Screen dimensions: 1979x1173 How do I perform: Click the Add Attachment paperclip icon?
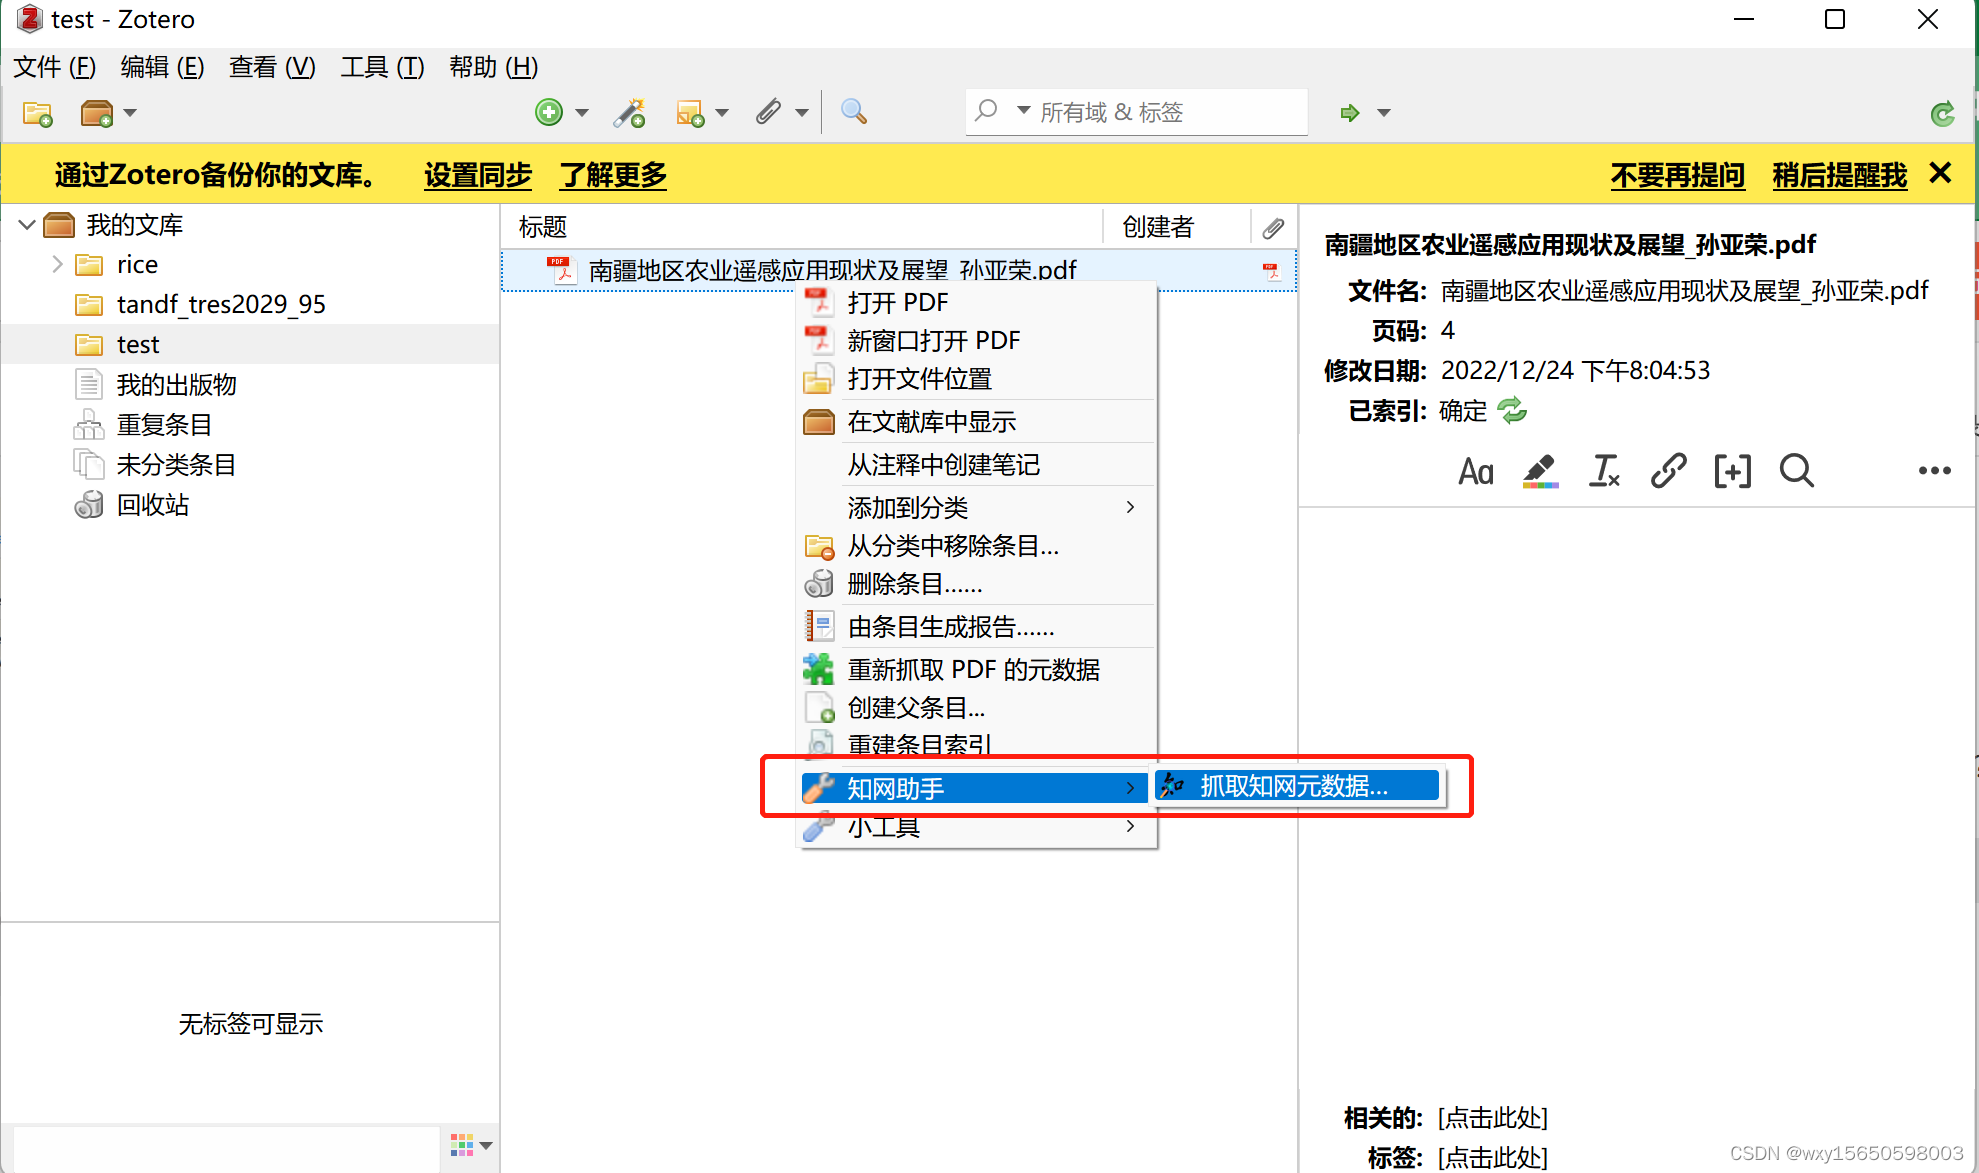(768, 113)
